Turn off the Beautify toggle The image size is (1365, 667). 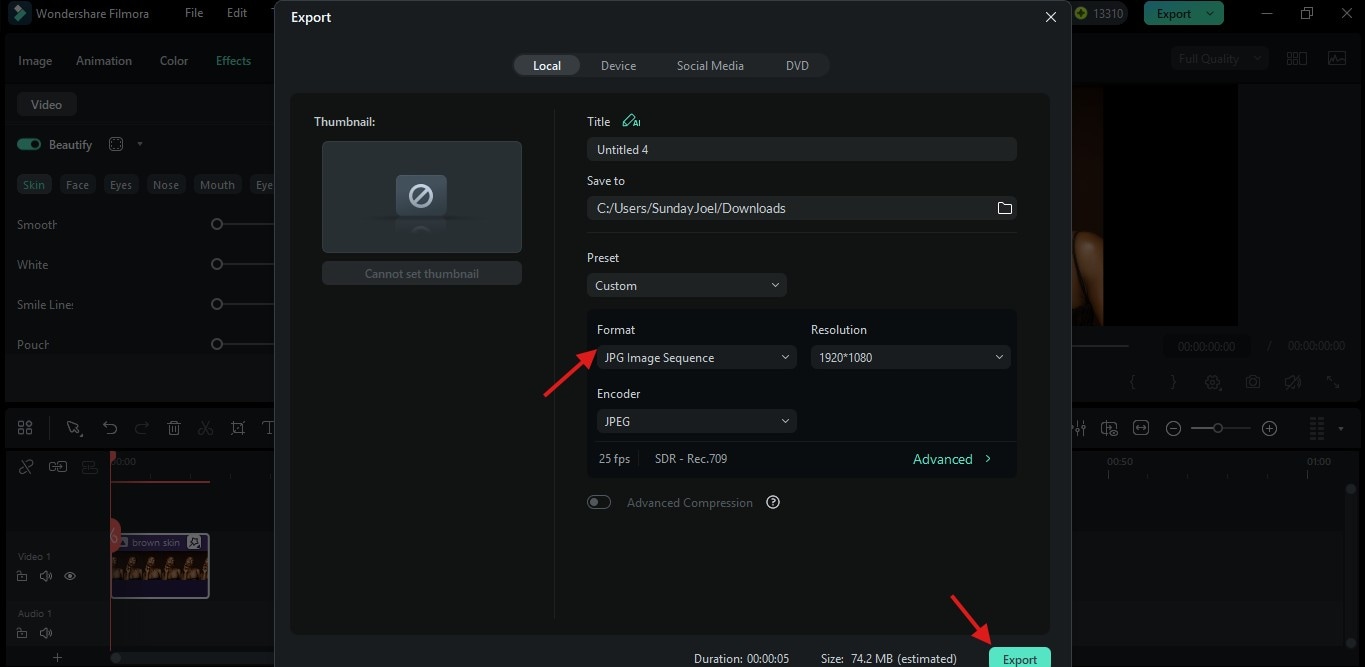tap(29, 144)
